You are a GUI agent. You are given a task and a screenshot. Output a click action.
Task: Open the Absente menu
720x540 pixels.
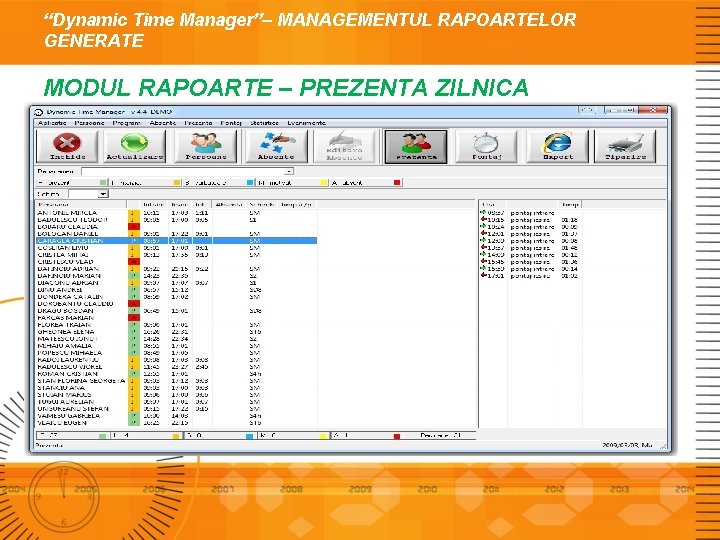[x=163, y=123]
